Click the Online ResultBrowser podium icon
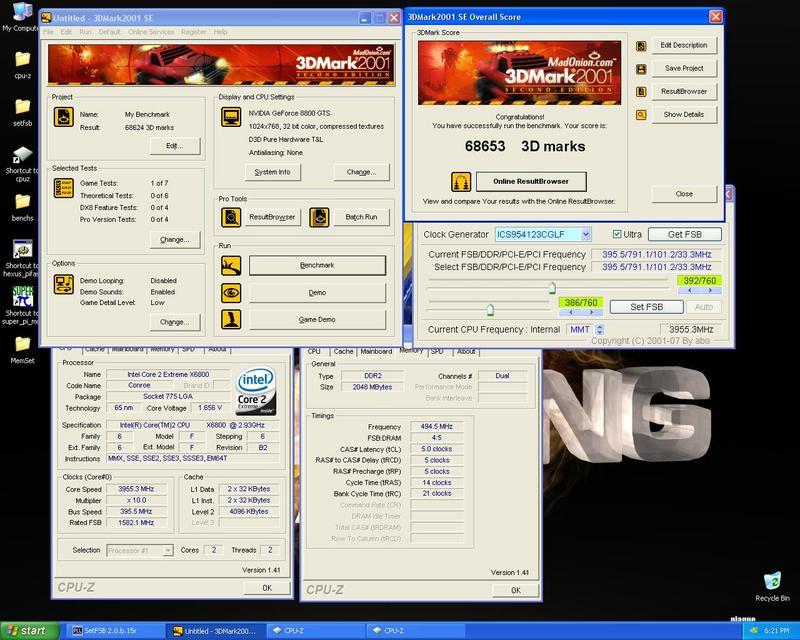The height and width of the screenshot is (640, 800). tap(461, 182)
